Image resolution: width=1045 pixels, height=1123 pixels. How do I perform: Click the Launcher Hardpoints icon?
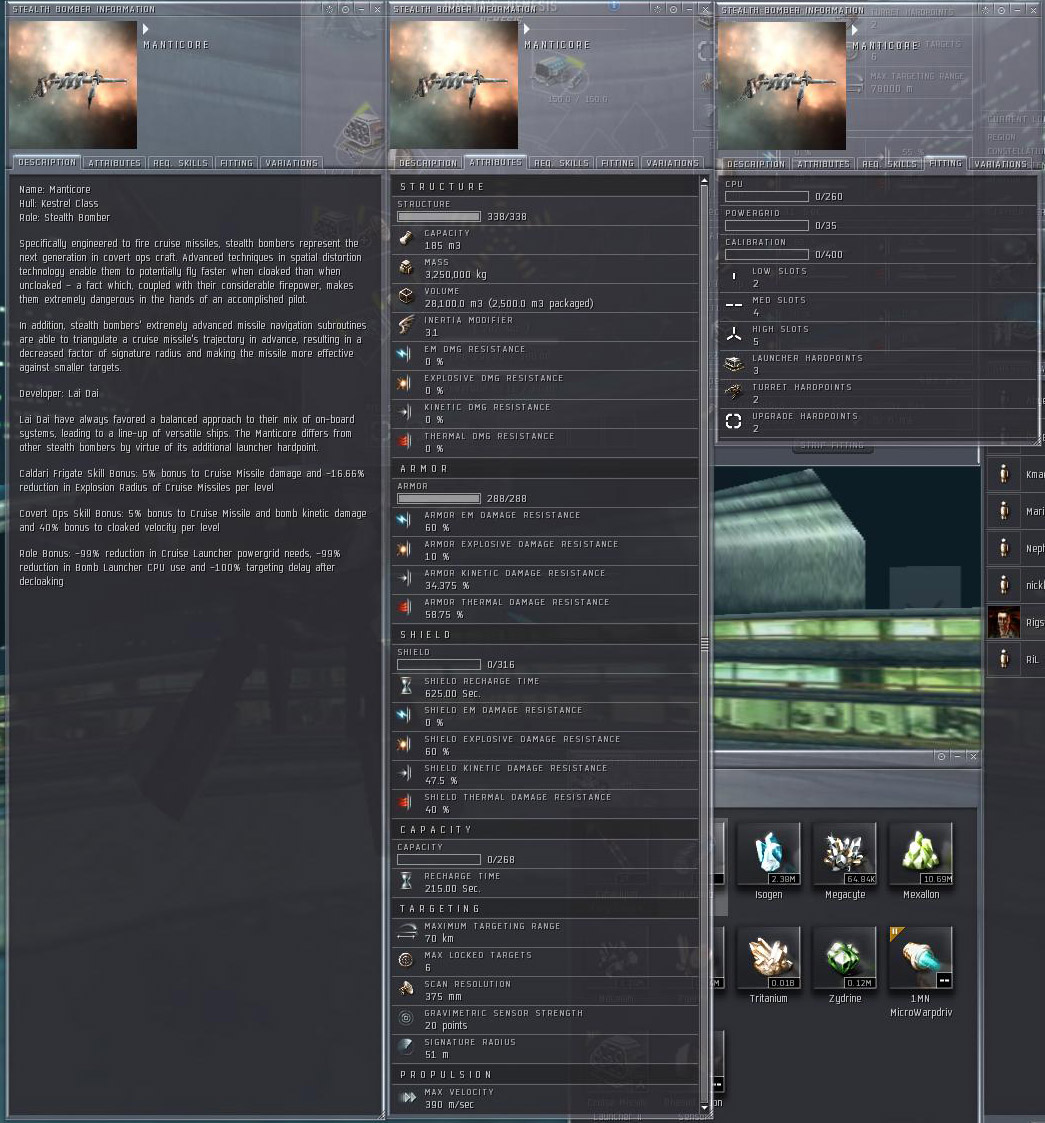point(733,364)
